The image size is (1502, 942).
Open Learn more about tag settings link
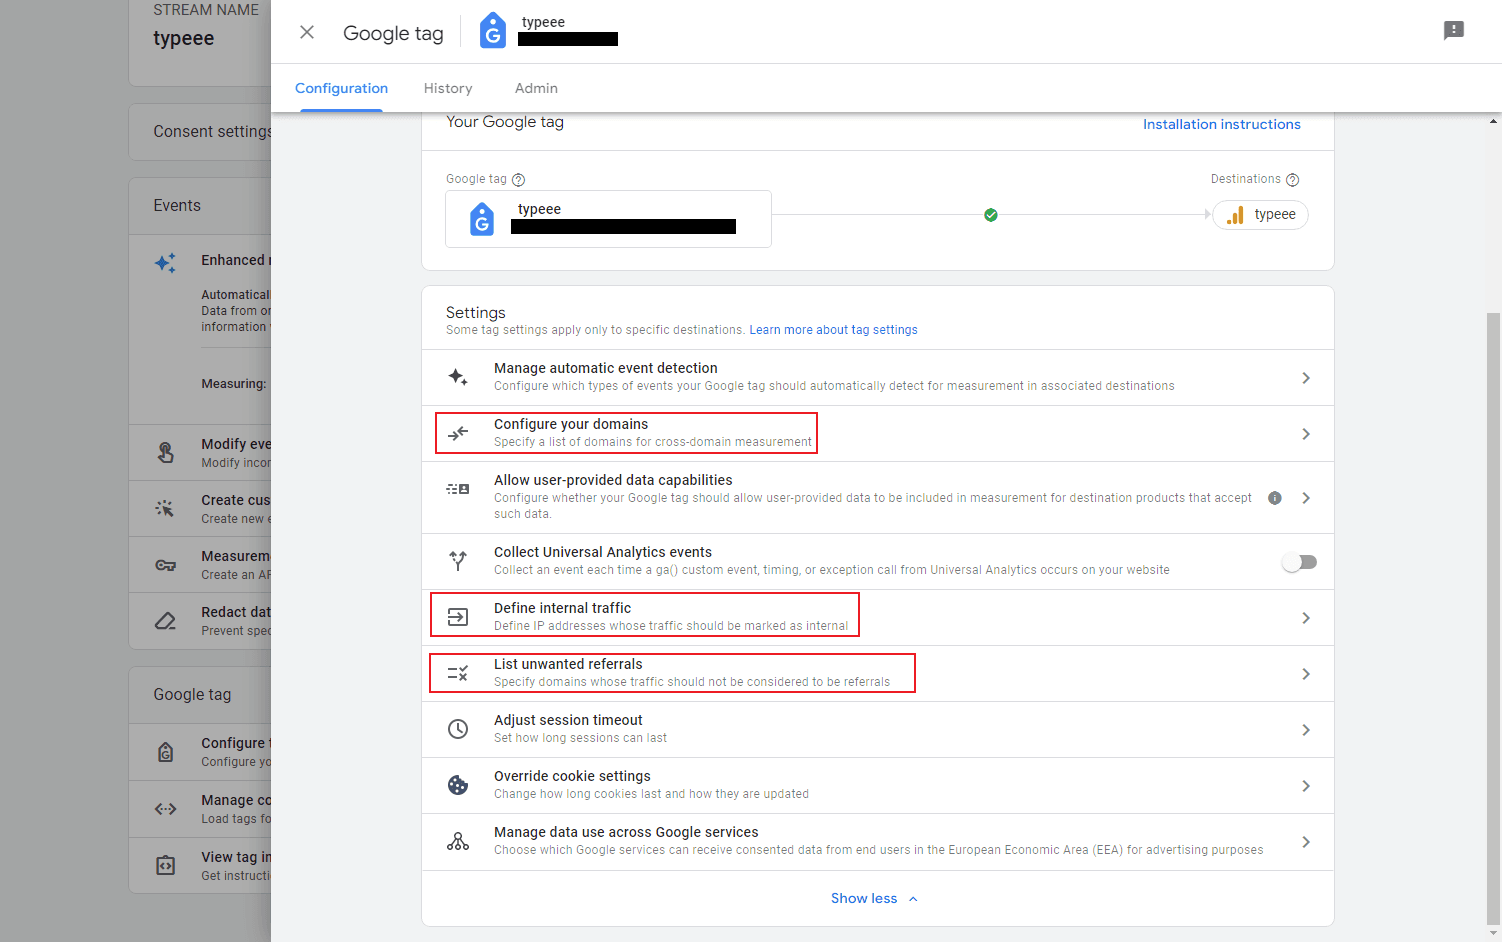tap(833, 330)
